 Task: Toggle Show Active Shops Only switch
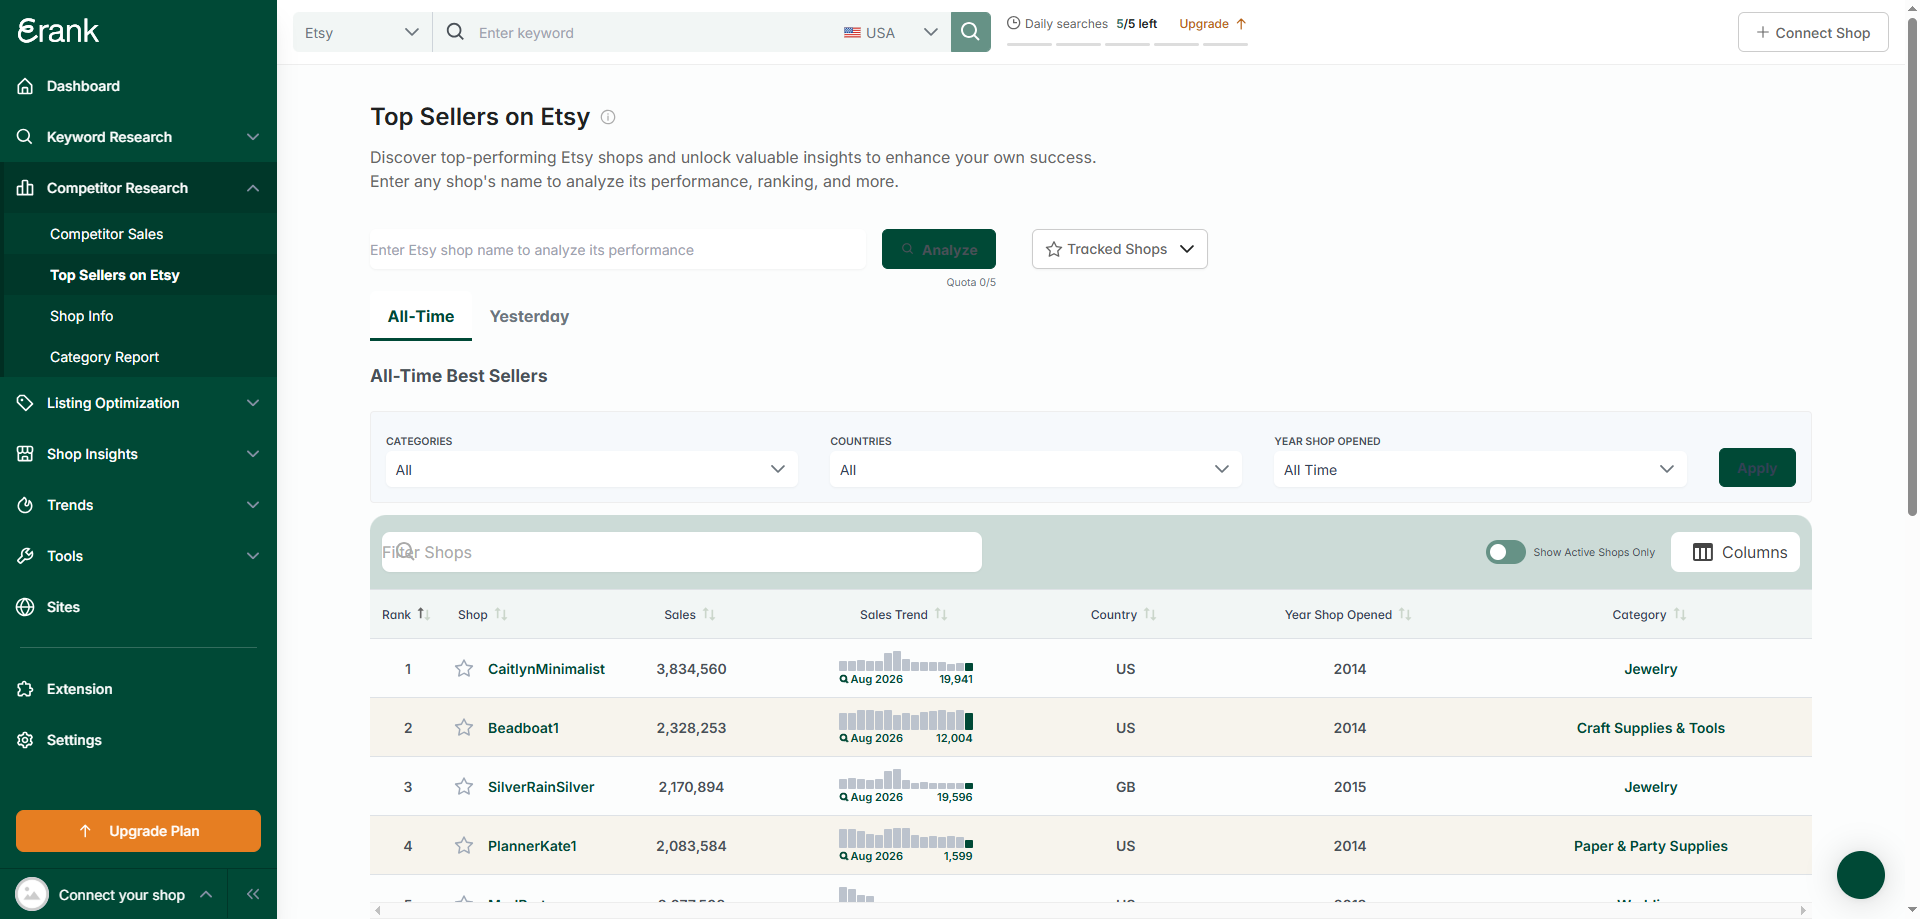[1505, 552]
